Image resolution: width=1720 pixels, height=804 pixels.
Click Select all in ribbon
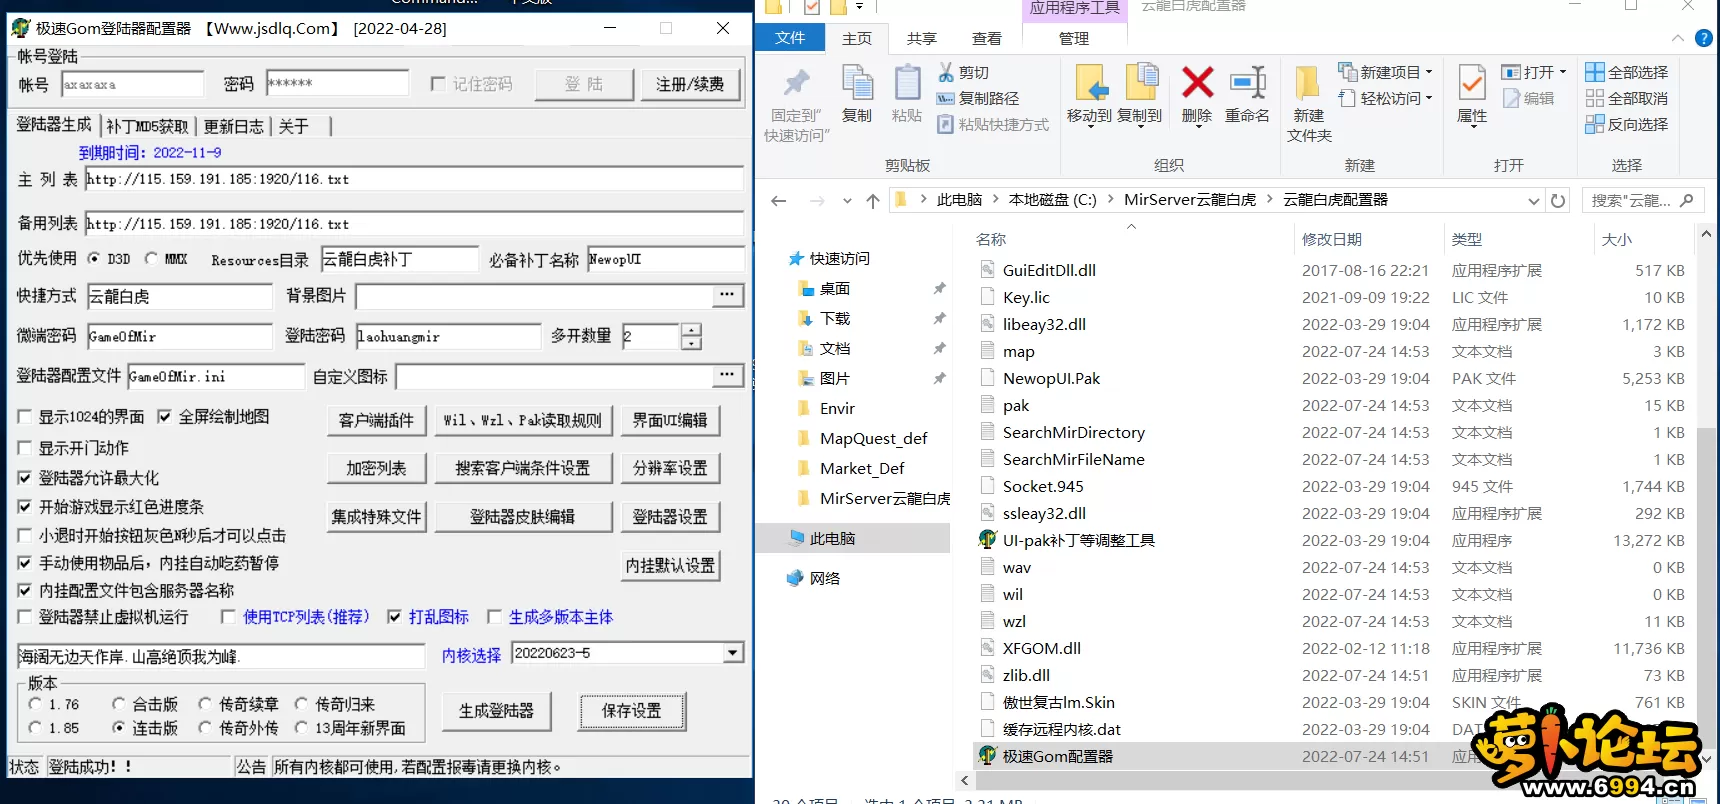pos(1626,72)
